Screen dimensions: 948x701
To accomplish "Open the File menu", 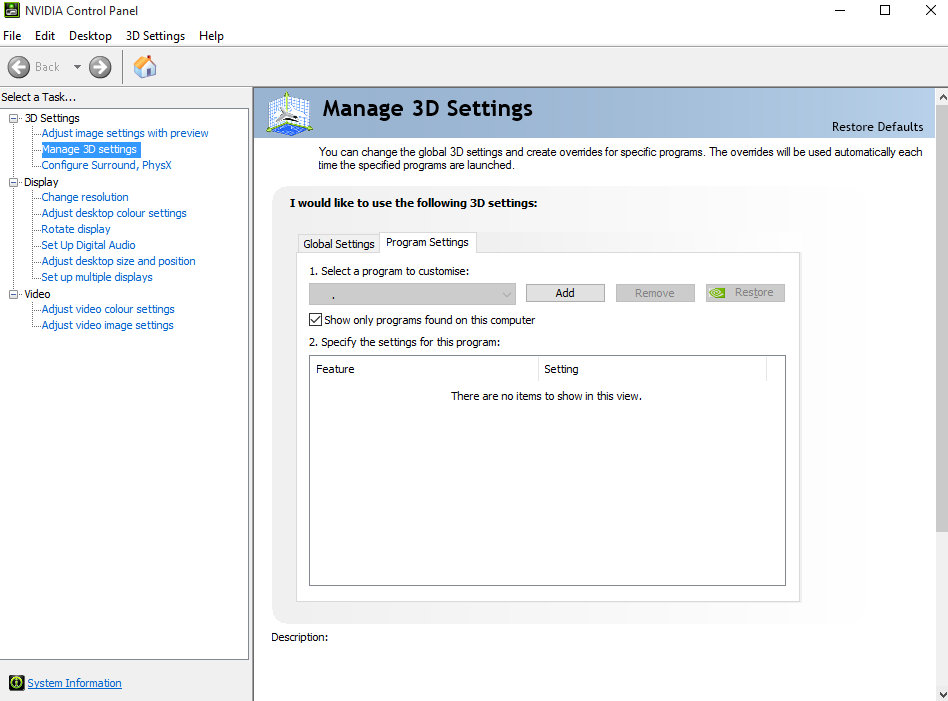I will click(x=12, y=36).
